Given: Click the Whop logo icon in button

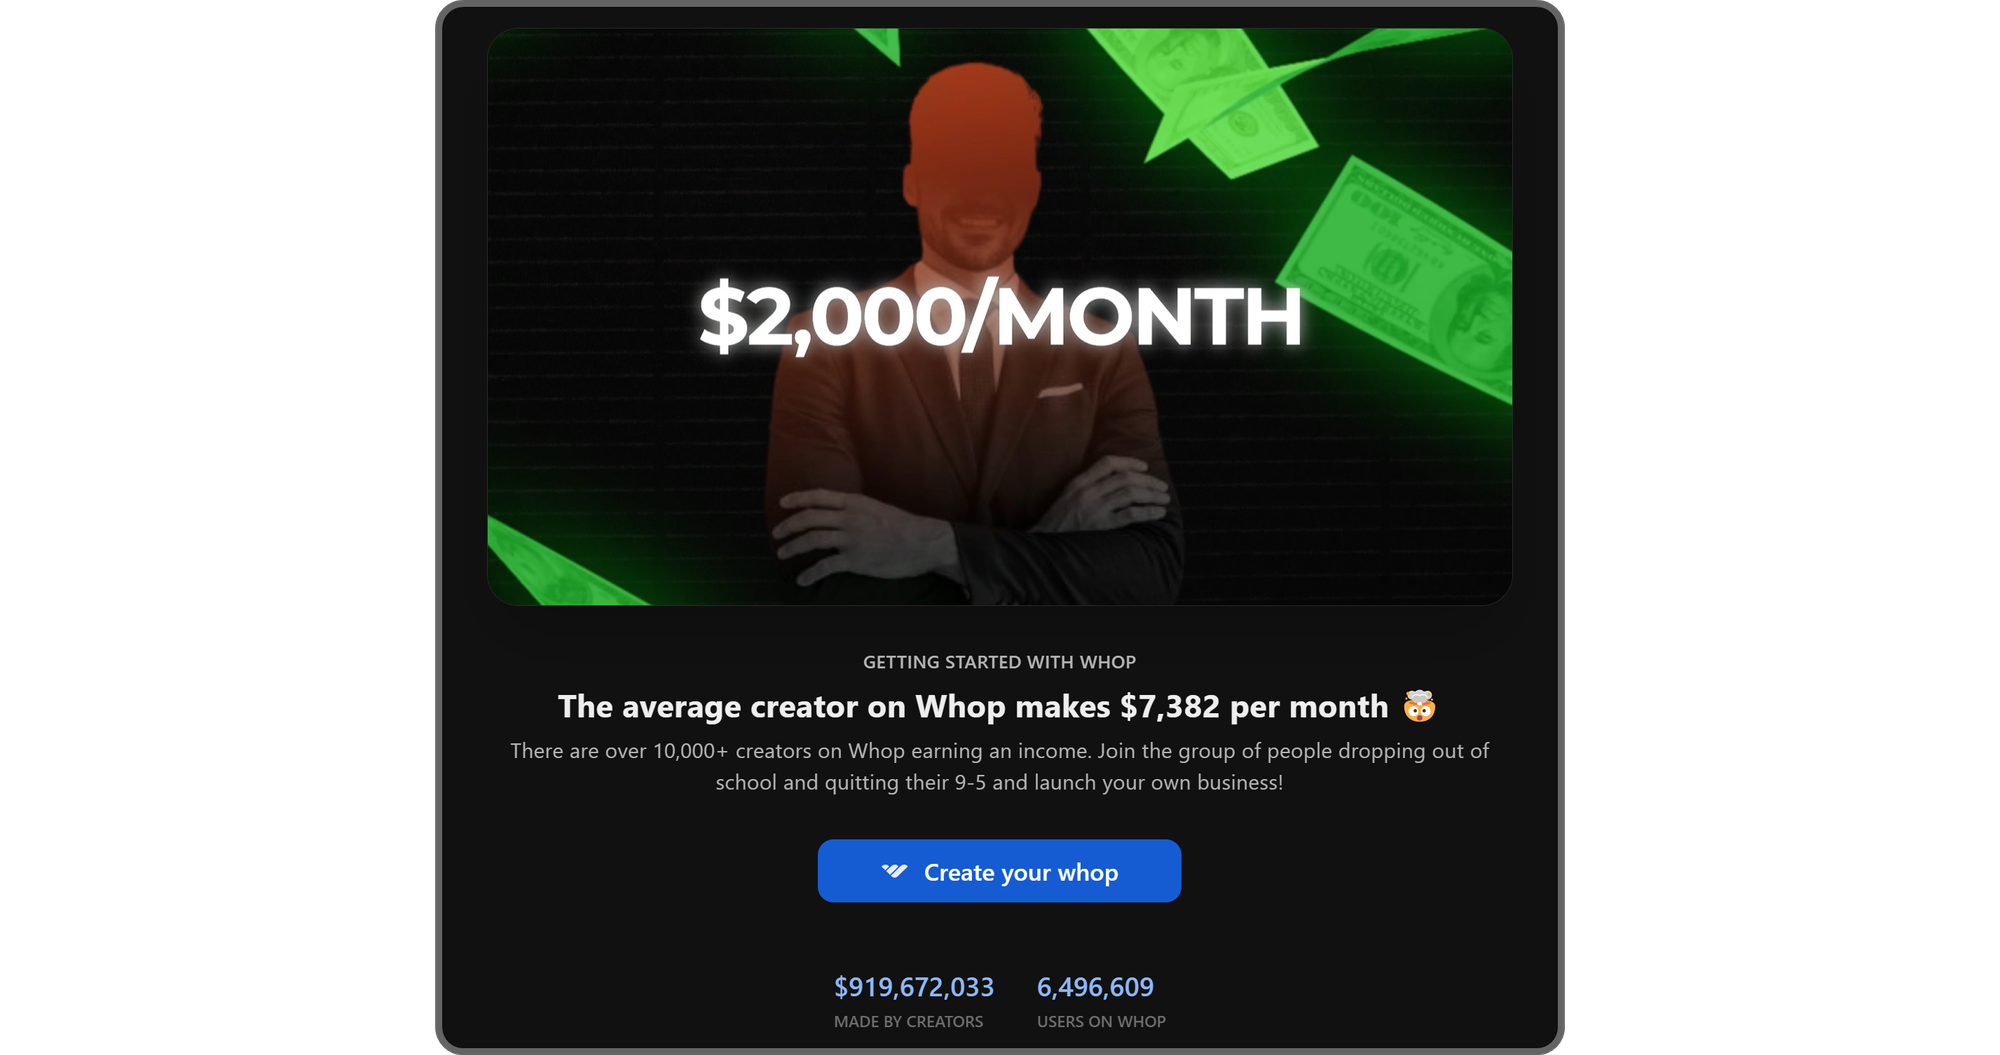Looking at the screenshot, I should 894,872.
